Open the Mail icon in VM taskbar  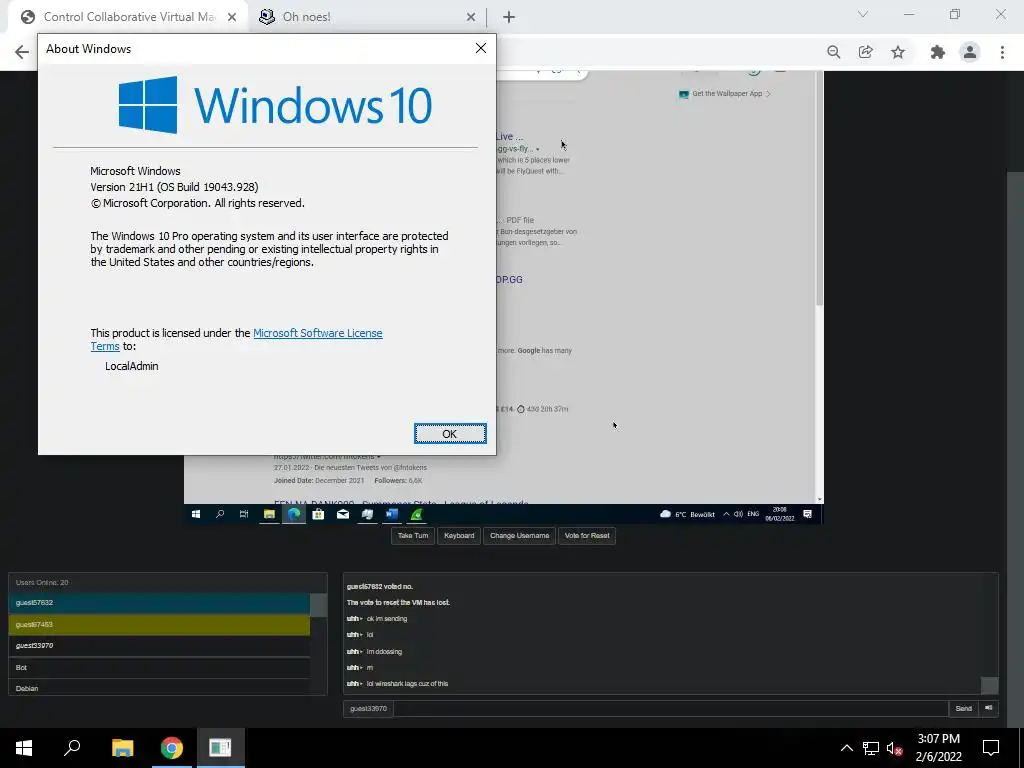[x=343, y=514]
